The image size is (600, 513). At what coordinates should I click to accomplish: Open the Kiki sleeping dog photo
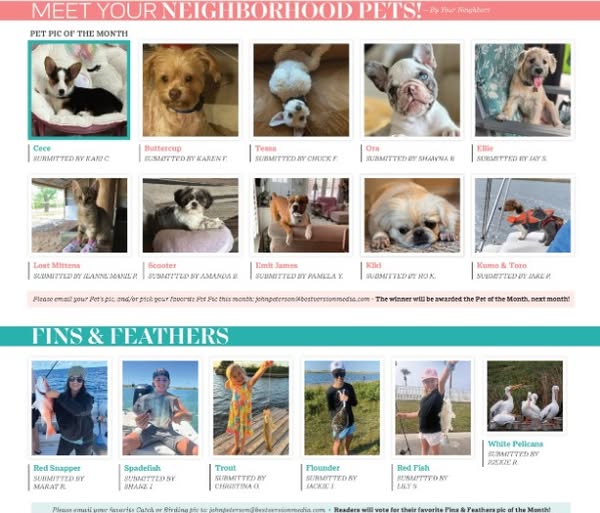pyautogui.click(x=412, y=215)
